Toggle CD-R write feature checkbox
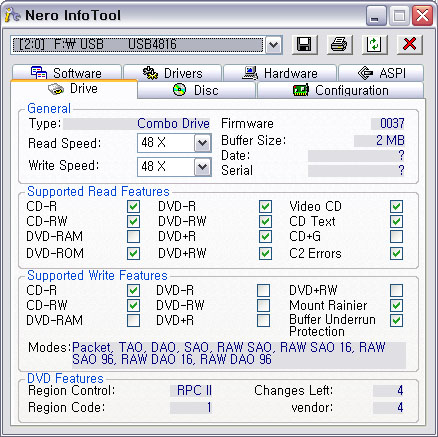 click(133, 290)
